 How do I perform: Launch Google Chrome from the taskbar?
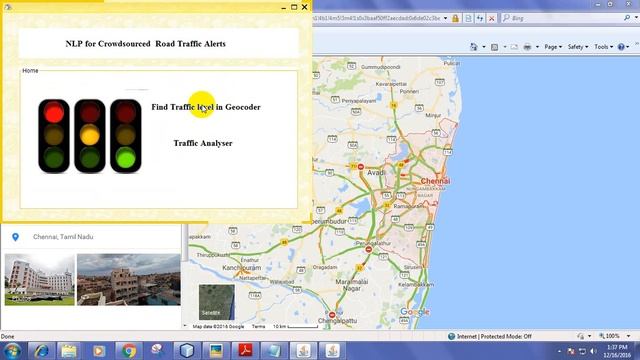pos(128,351)
